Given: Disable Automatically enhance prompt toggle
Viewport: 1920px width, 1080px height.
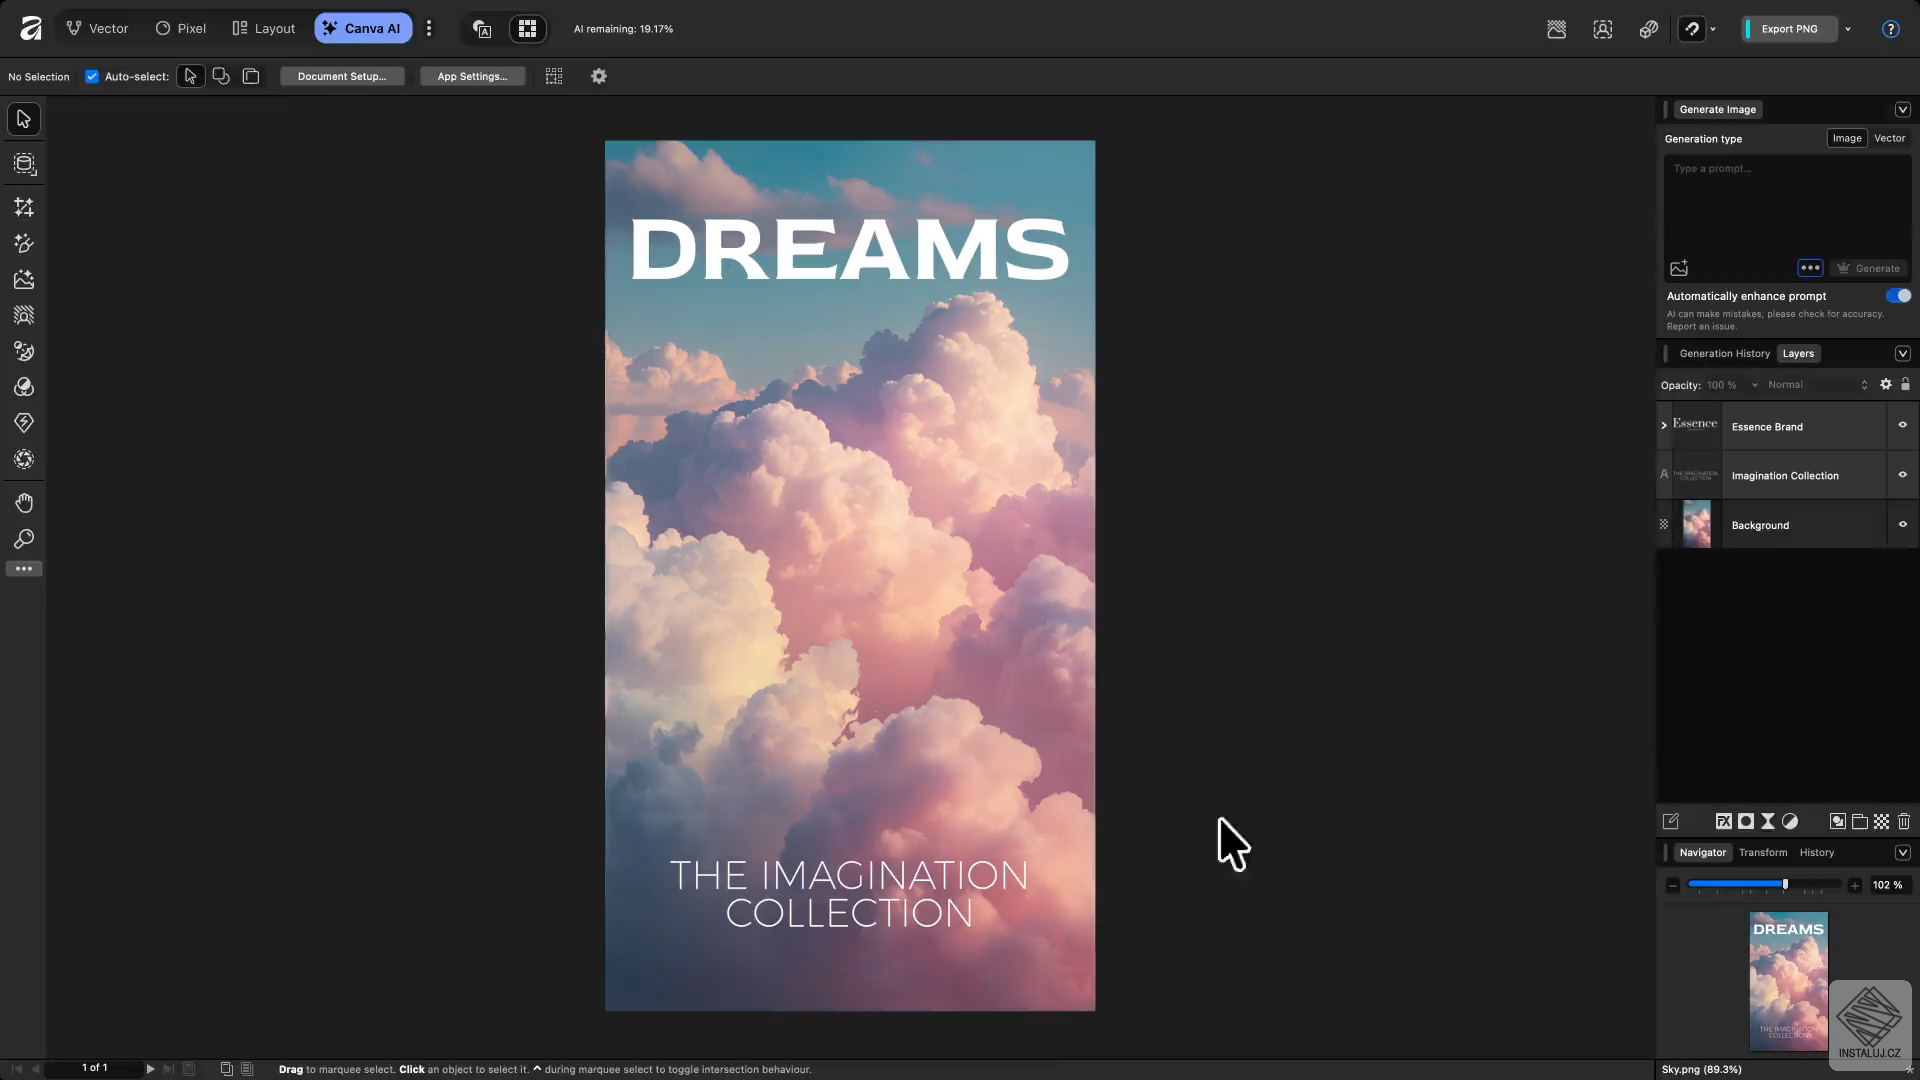Looking at the screenshot, I should [1898, 296].
